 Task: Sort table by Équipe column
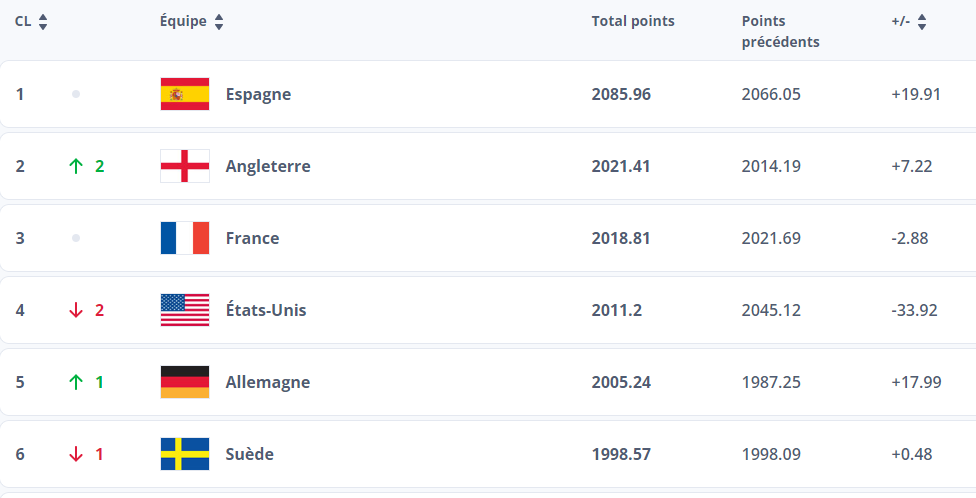click(219, 22)
